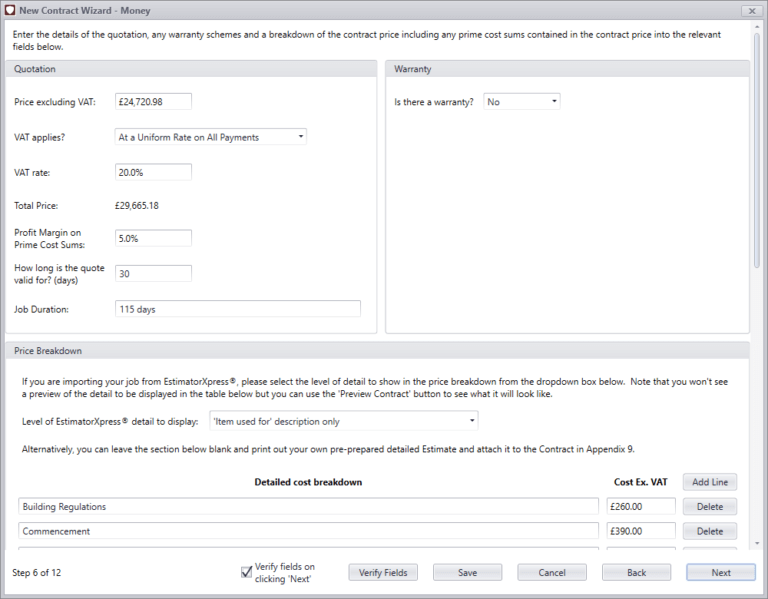The image size is (768, 599).
Task: Toggle 'Verify fields on clicking Next' checkbox
Action: tap(246, 572)
